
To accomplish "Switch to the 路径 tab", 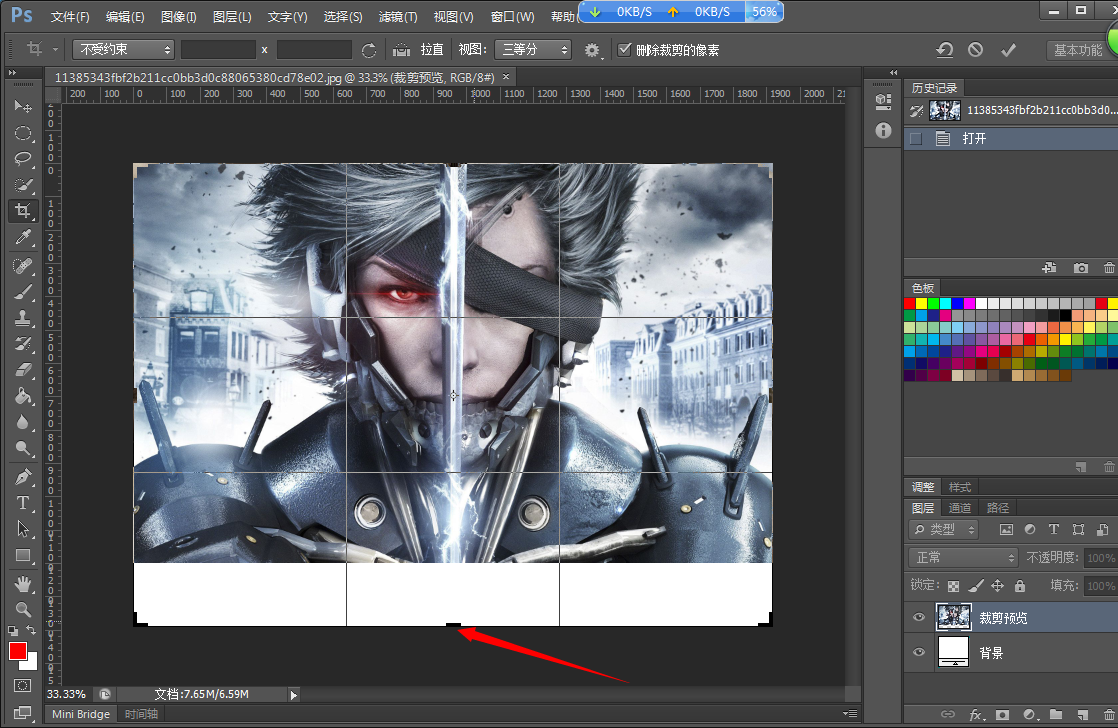I will [x=998, y=508].
